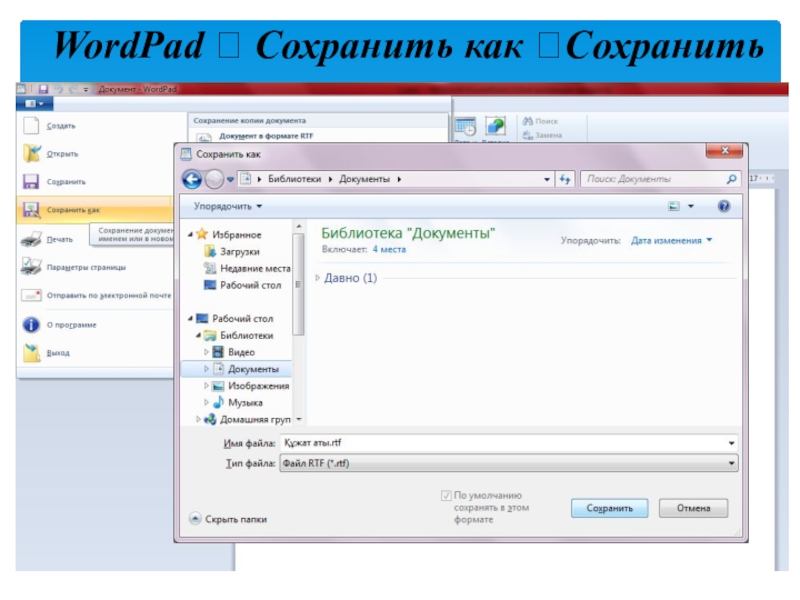Click the Сохранить button in dialog
The height and width of the screenshot is (600, 800).
point(609,508)
